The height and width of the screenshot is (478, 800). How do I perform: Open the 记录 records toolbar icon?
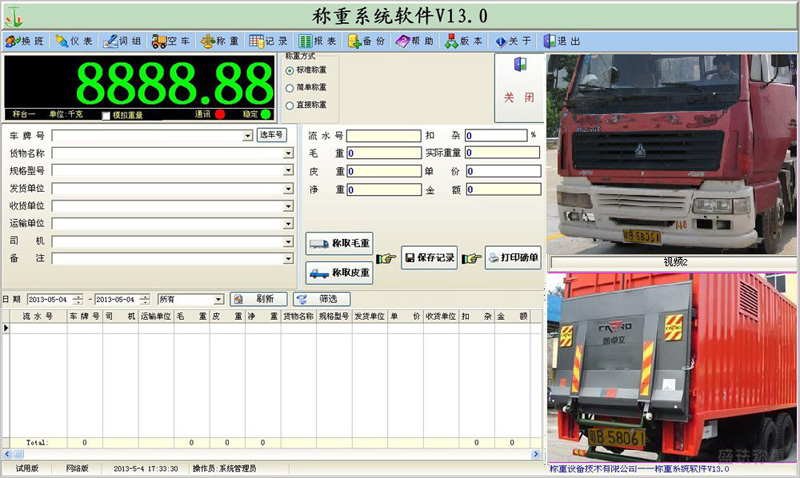tap(257, 41)
